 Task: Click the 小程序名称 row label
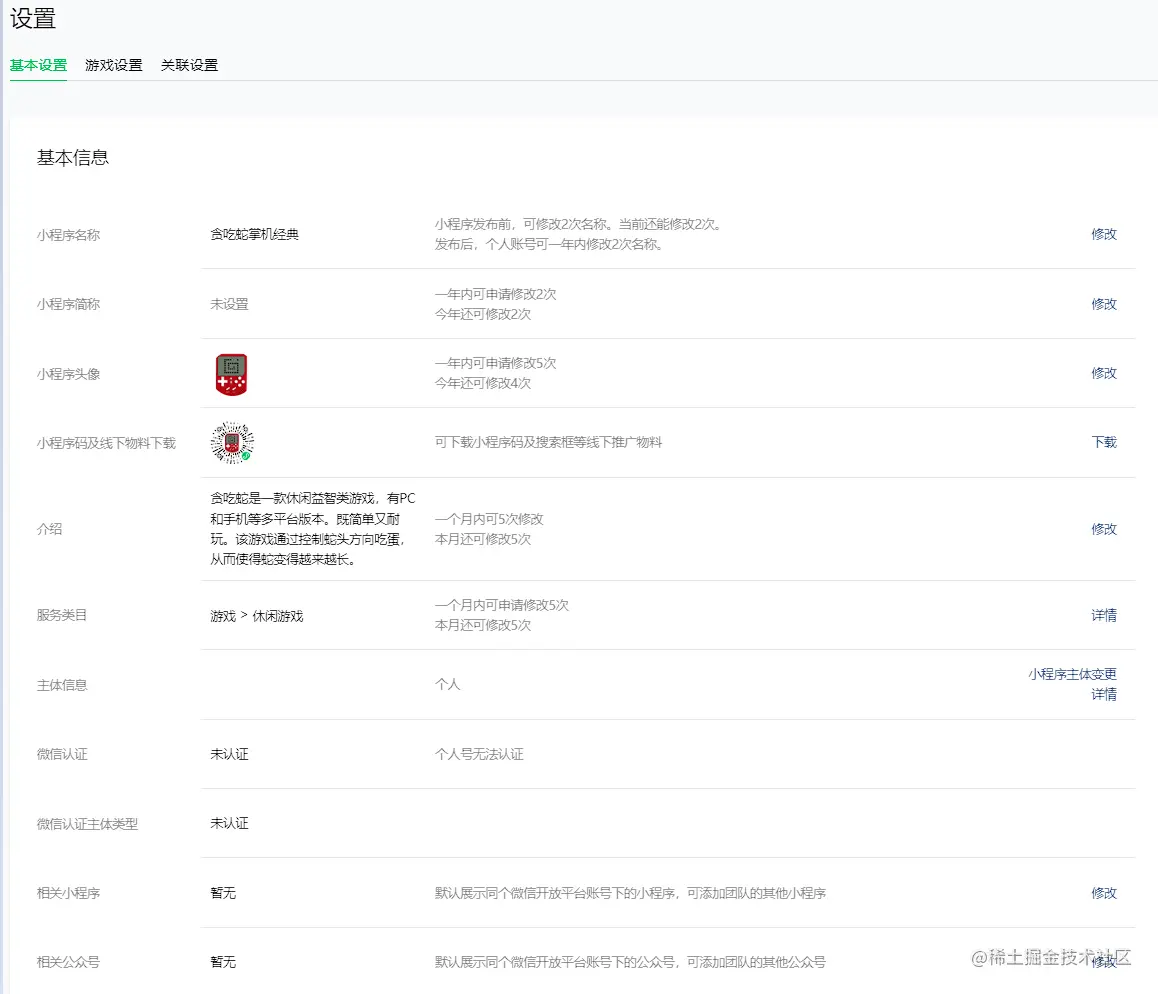tap(69, 235)
